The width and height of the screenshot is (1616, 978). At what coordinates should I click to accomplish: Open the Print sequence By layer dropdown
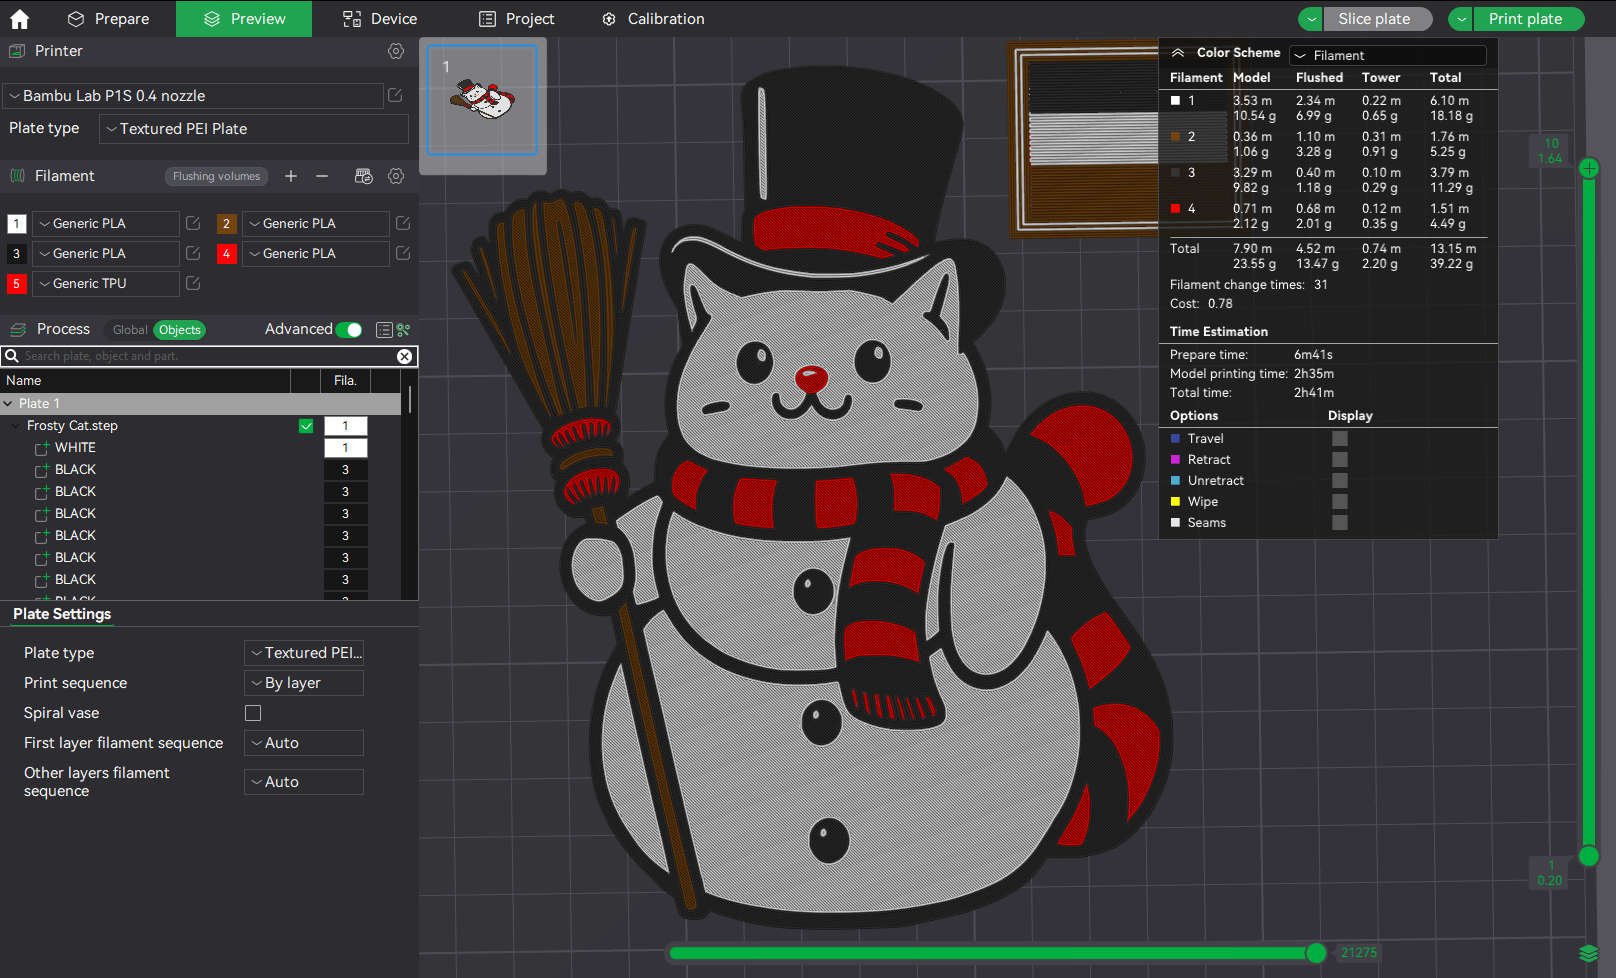click(304, 683)
